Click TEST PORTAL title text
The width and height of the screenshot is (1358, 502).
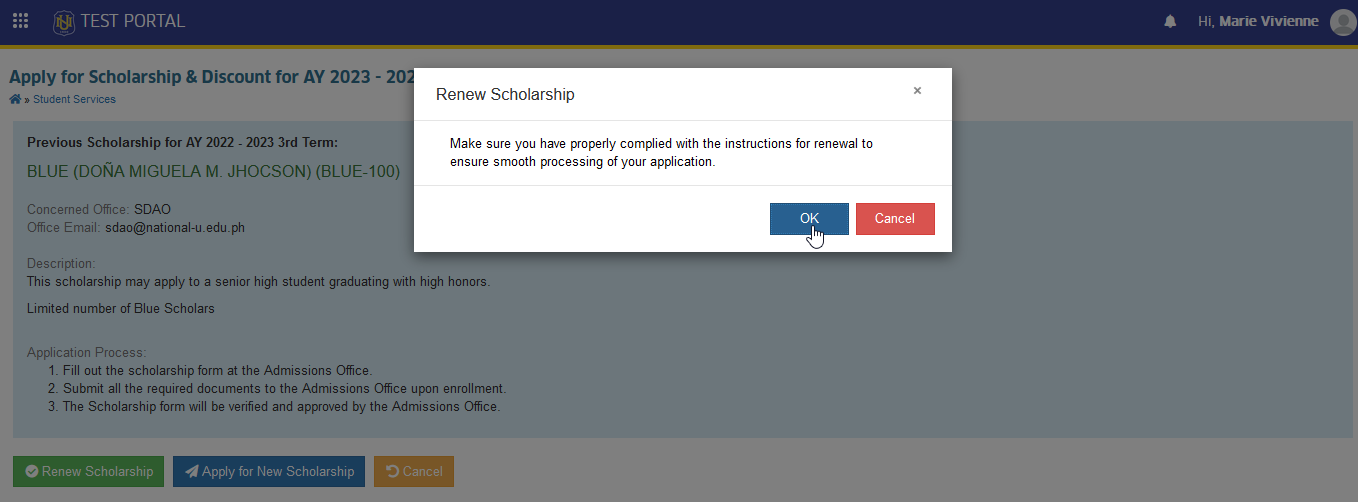(133, 21)
